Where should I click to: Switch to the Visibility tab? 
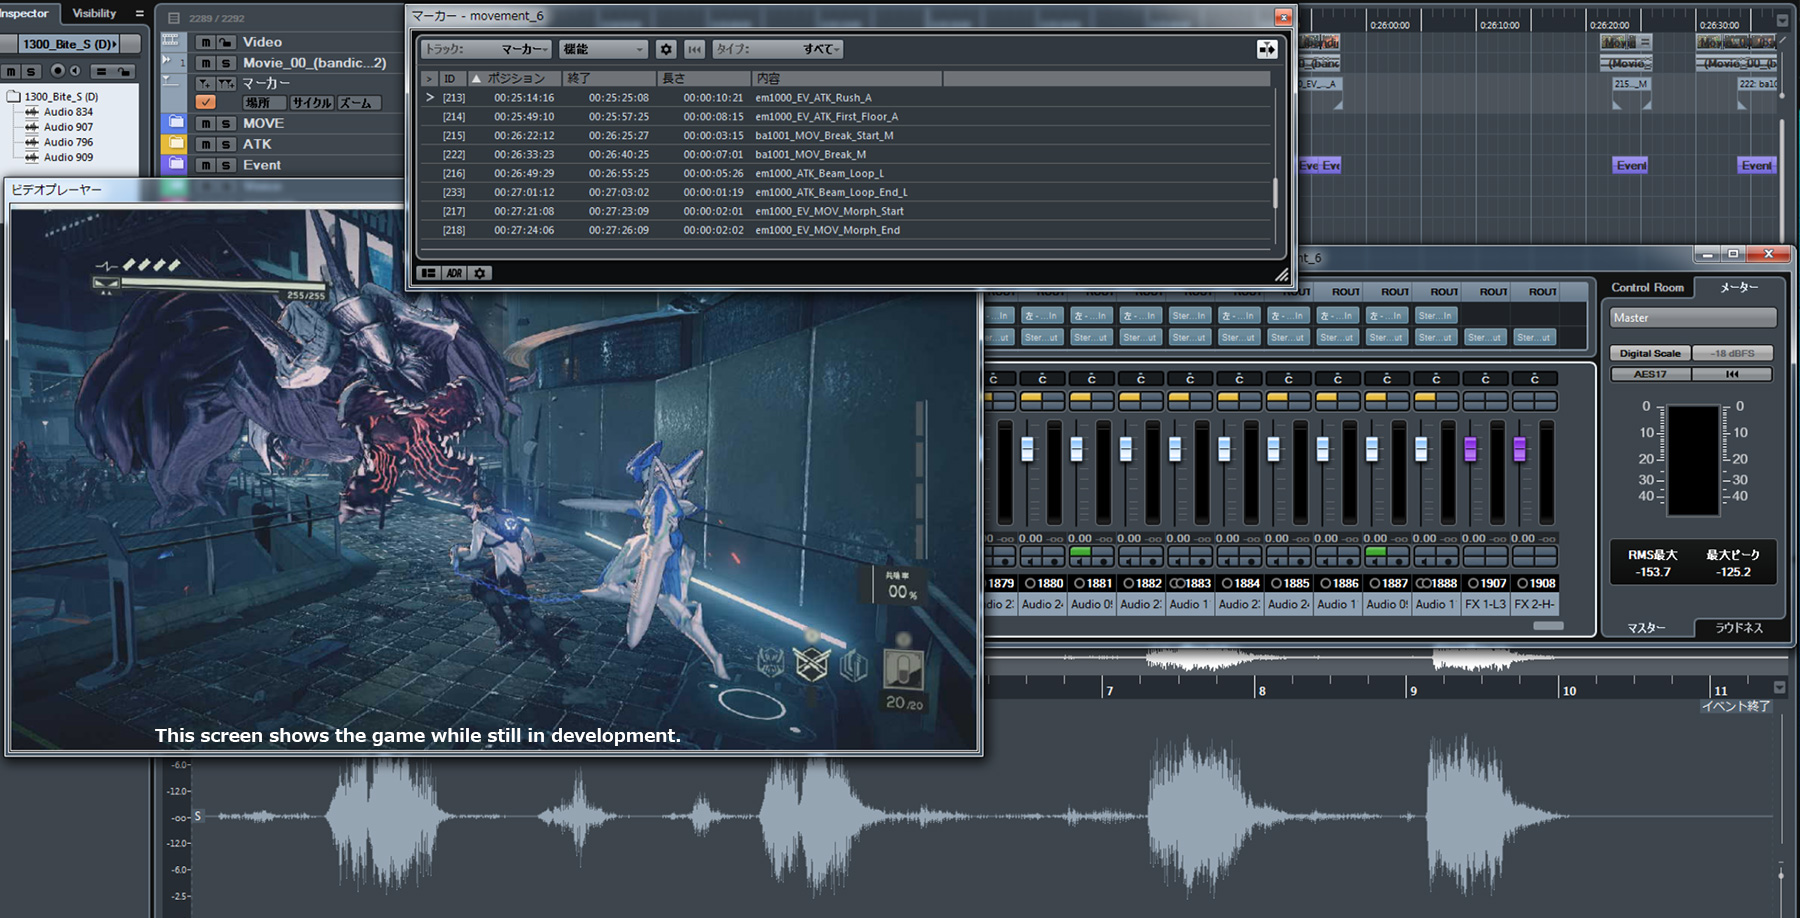(94, 13)
